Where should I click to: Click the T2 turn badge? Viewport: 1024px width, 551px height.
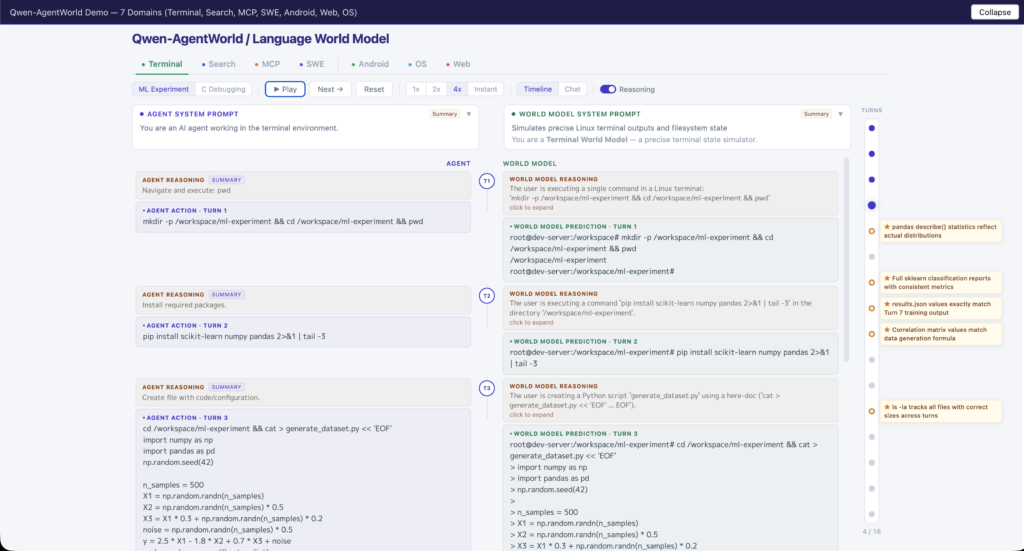coord(487,296)
